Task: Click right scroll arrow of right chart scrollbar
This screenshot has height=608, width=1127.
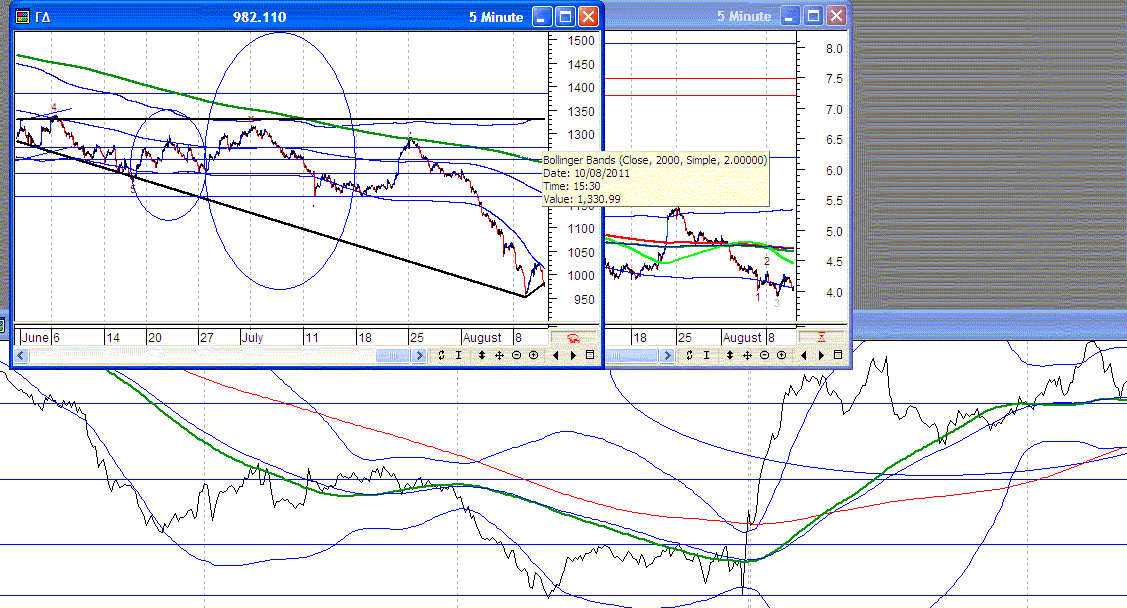Action: click(x=668, y=356)
